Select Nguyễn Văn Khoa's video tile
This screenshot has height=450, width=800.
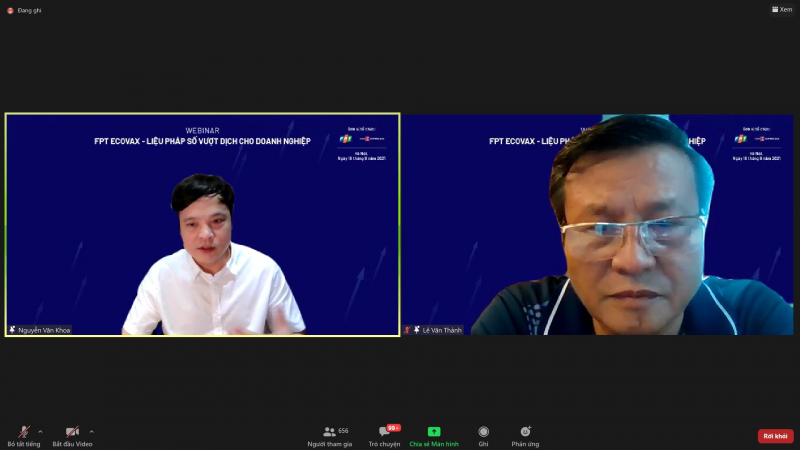(x=202, y=224)
